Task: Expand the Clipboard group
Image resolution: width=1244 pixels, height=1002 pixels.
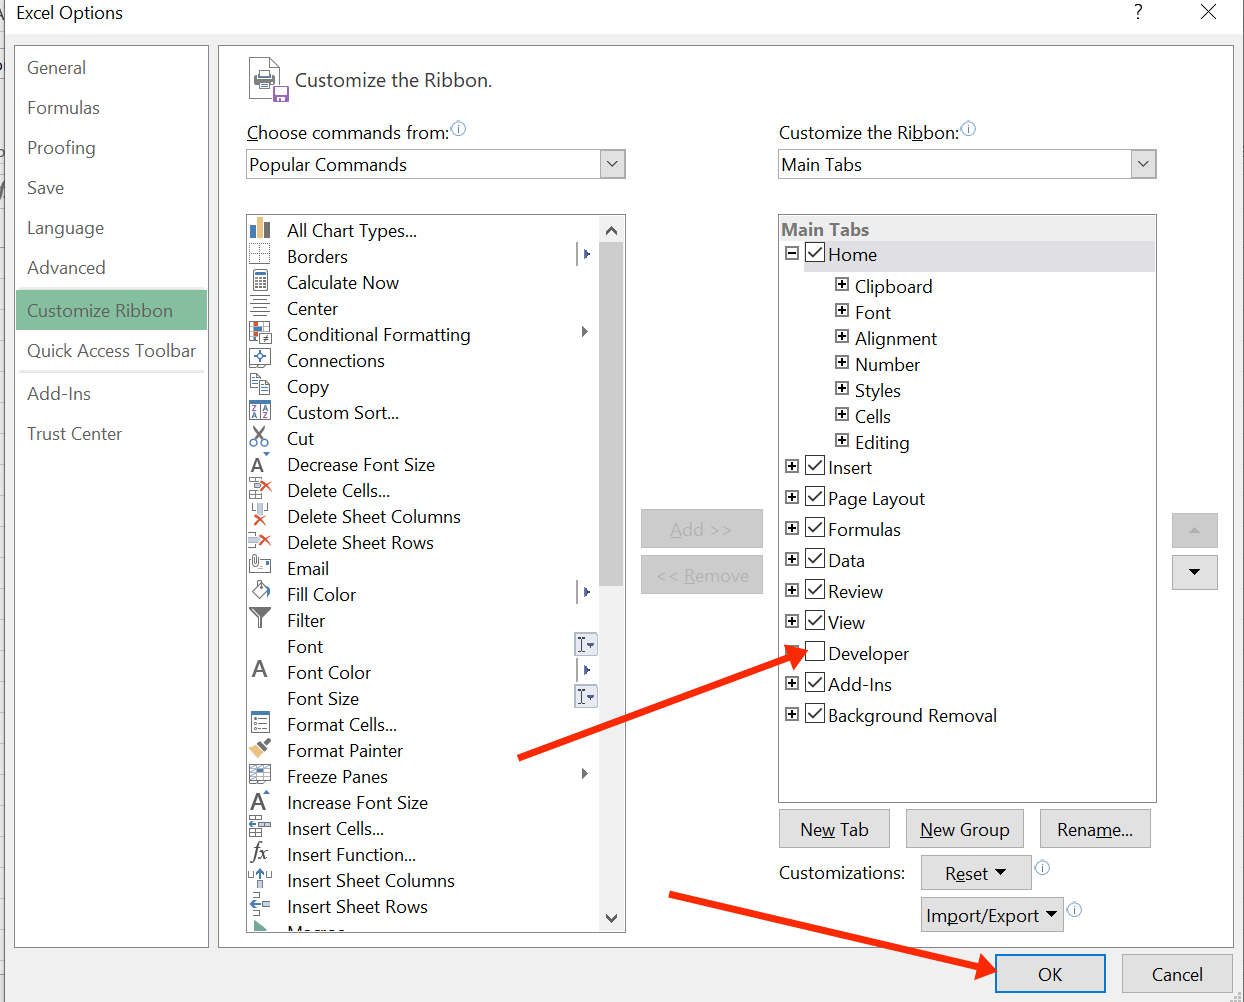Action: (x=842, y=284)
